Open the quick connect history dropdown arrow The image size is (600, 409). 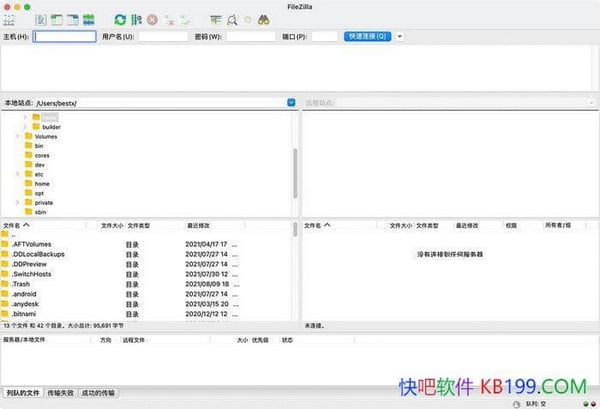click(400, 36)
